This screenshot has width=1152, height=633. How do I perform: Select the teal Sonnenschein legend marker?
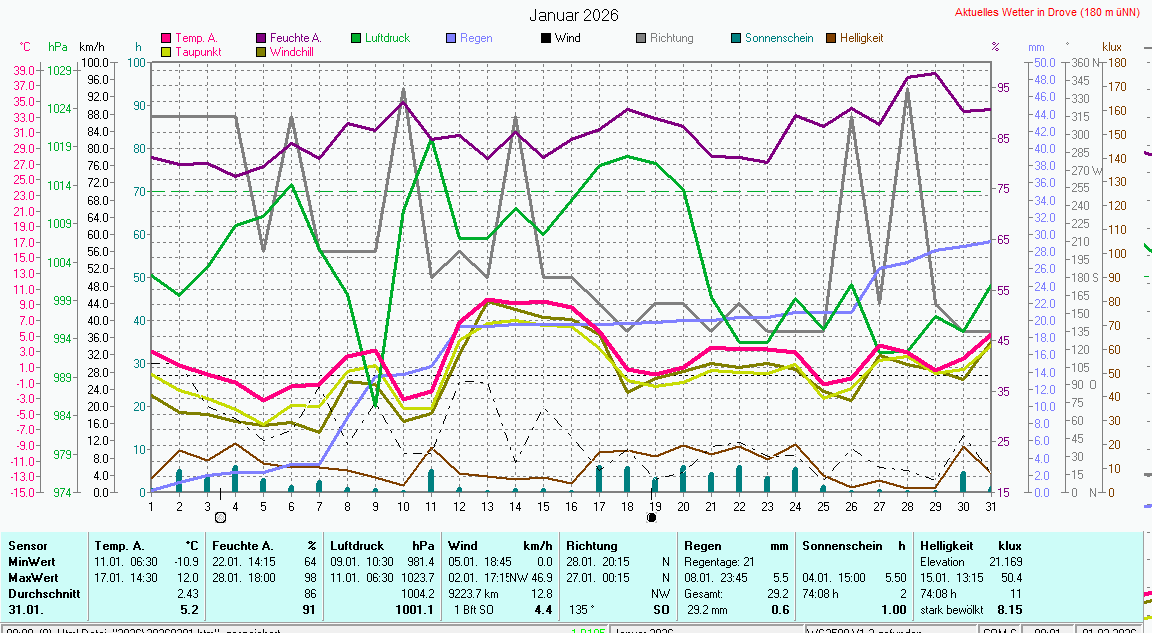(x=736, y=38)
